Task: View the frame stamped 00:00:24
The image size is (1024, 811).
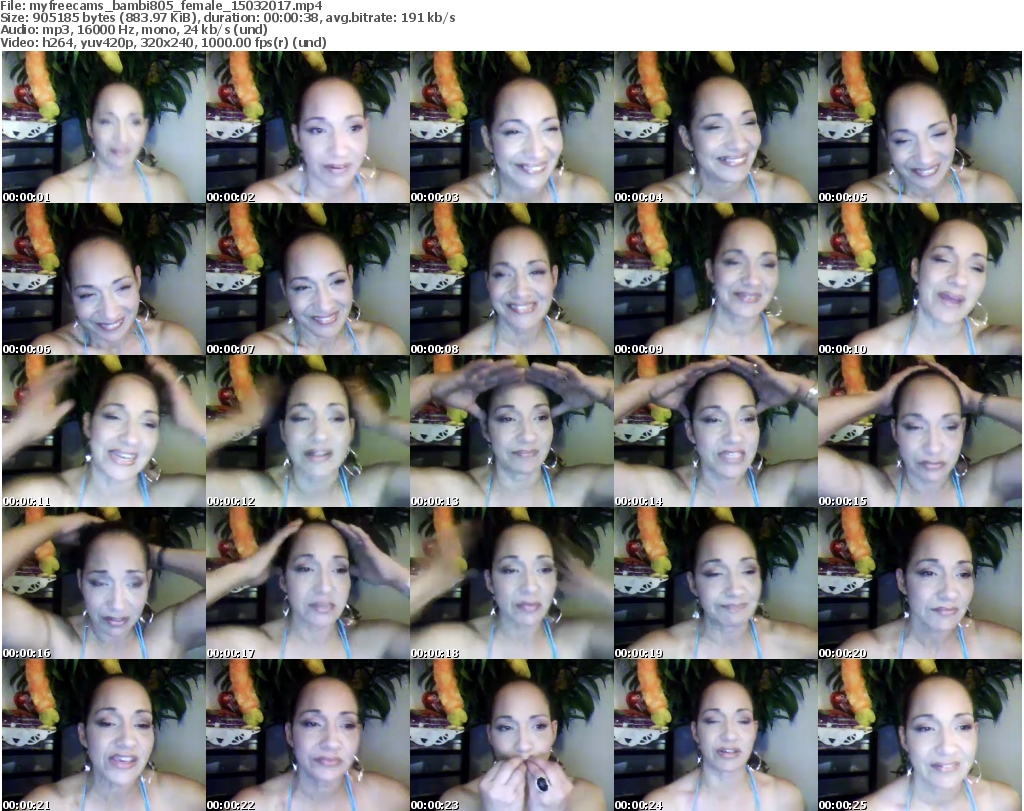Action: (x=716, y=735)
